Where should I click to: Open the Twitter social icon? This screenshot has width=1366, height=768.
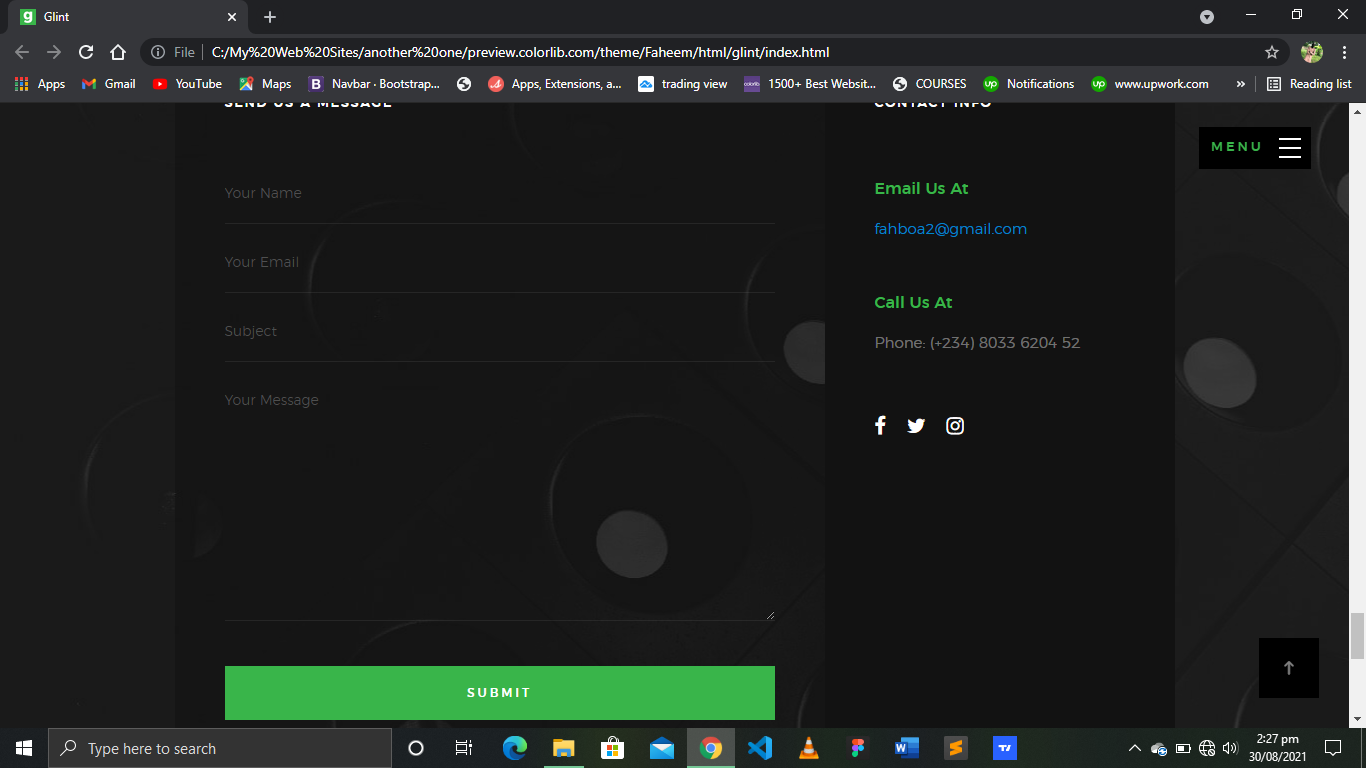(x=916, y=426)
